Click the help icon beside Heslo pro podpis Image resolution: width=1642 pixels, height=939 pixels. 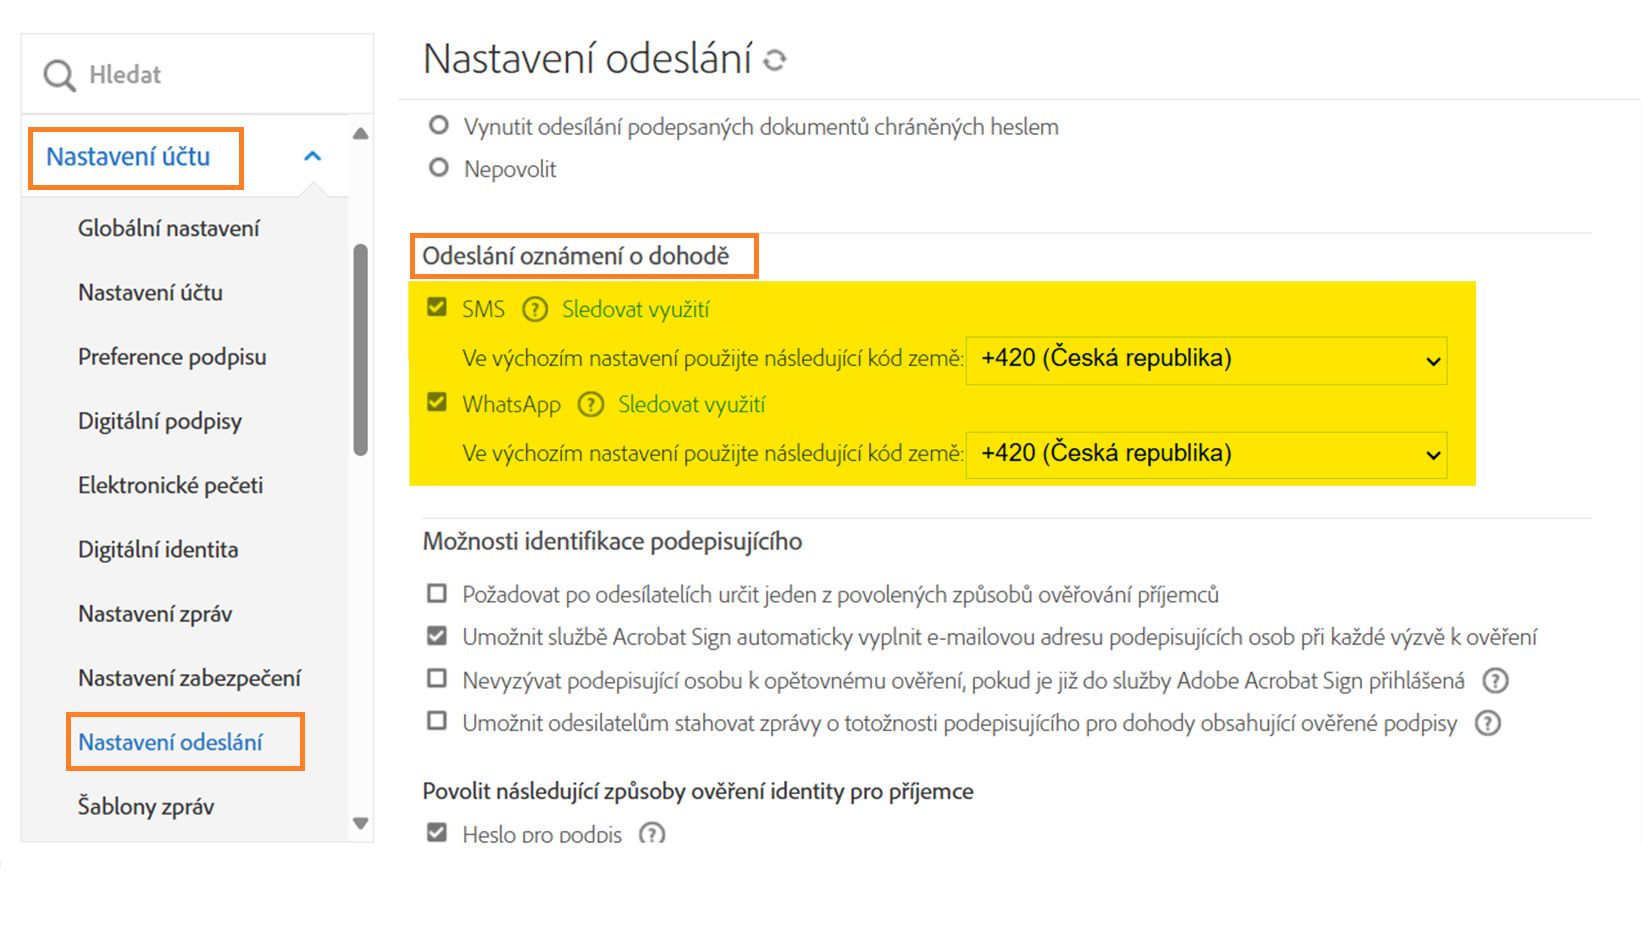tap(653, 833)
